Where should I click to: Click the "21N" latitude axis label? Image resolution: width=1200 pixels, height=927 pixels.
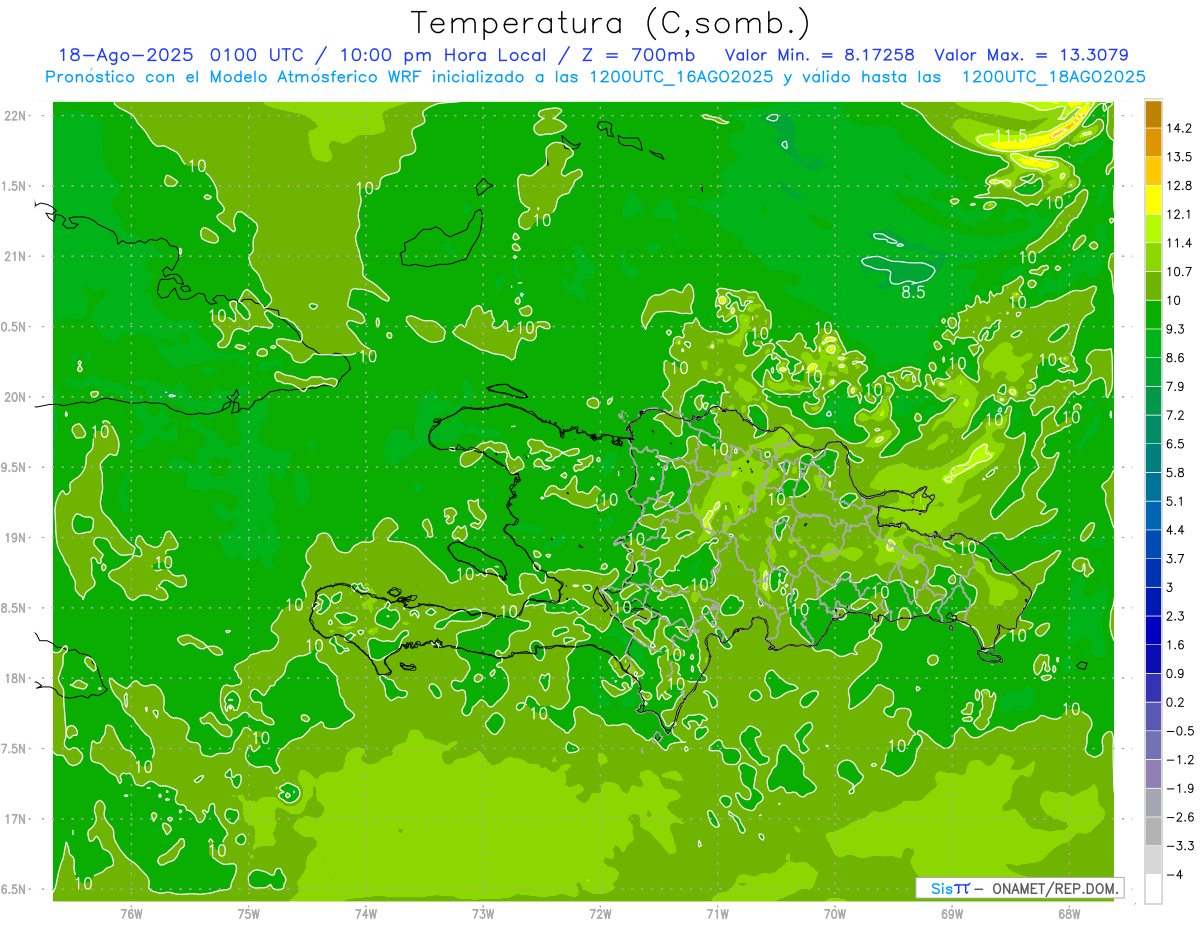click(x=17, y=256)
